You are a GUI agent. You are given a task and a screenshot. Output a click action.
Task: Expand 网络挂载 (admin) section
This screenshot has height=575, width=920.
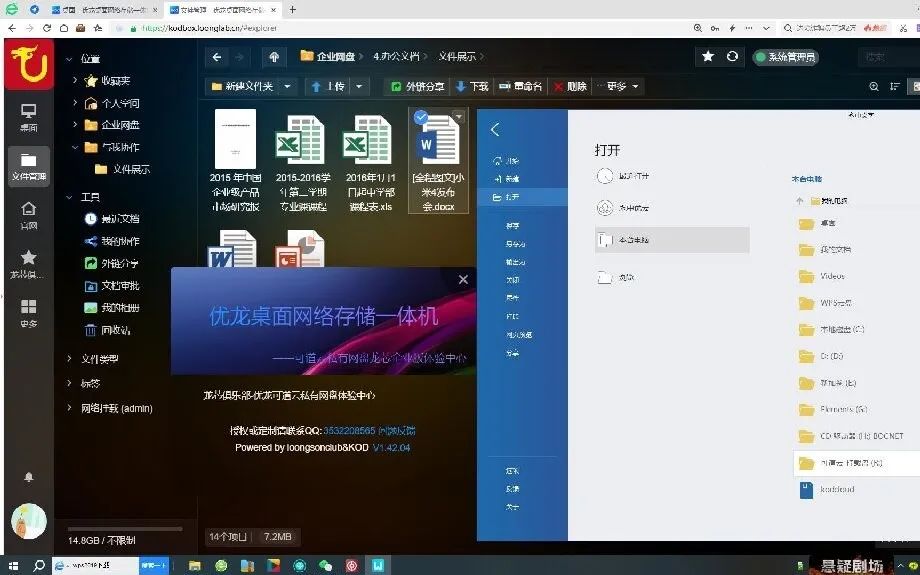click(x=69, y=408)
